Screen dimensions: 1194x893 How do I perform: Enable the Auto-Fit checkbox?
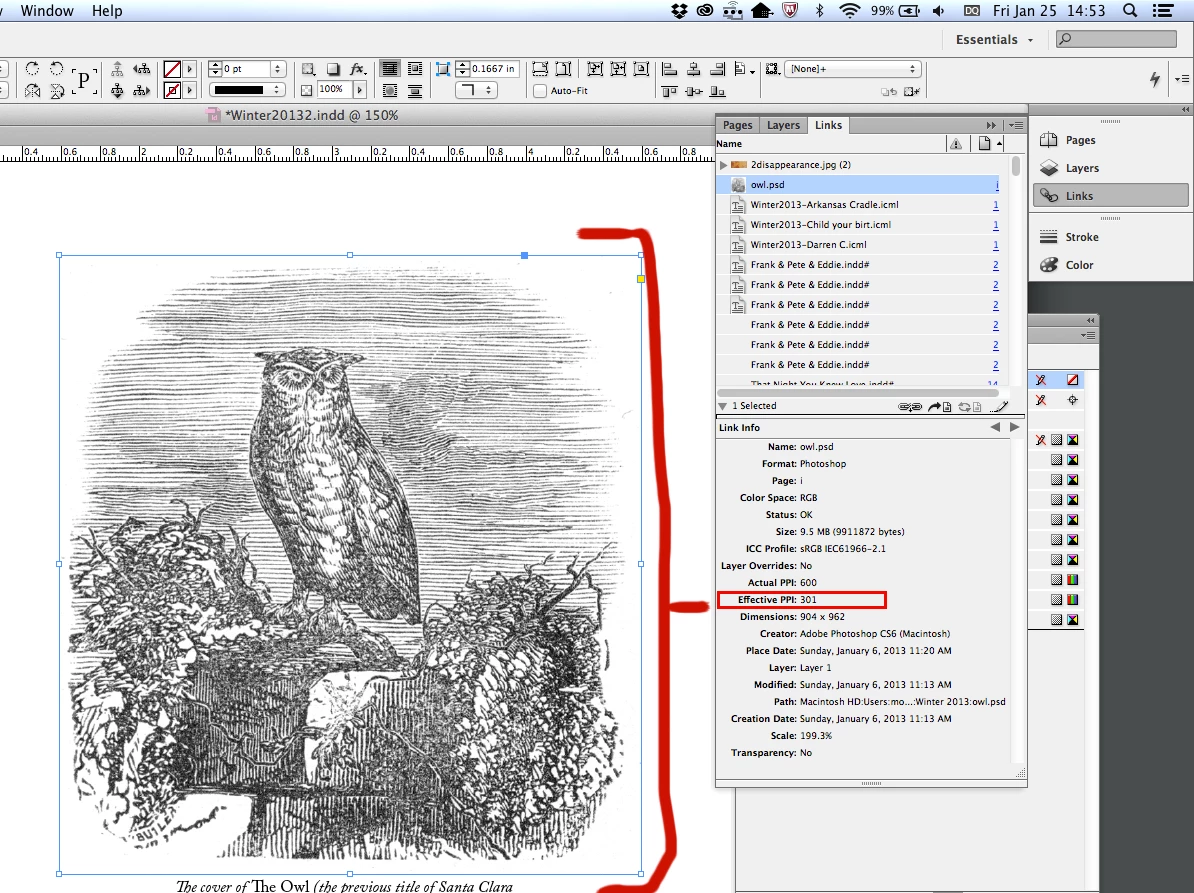[x=540, y=91]
